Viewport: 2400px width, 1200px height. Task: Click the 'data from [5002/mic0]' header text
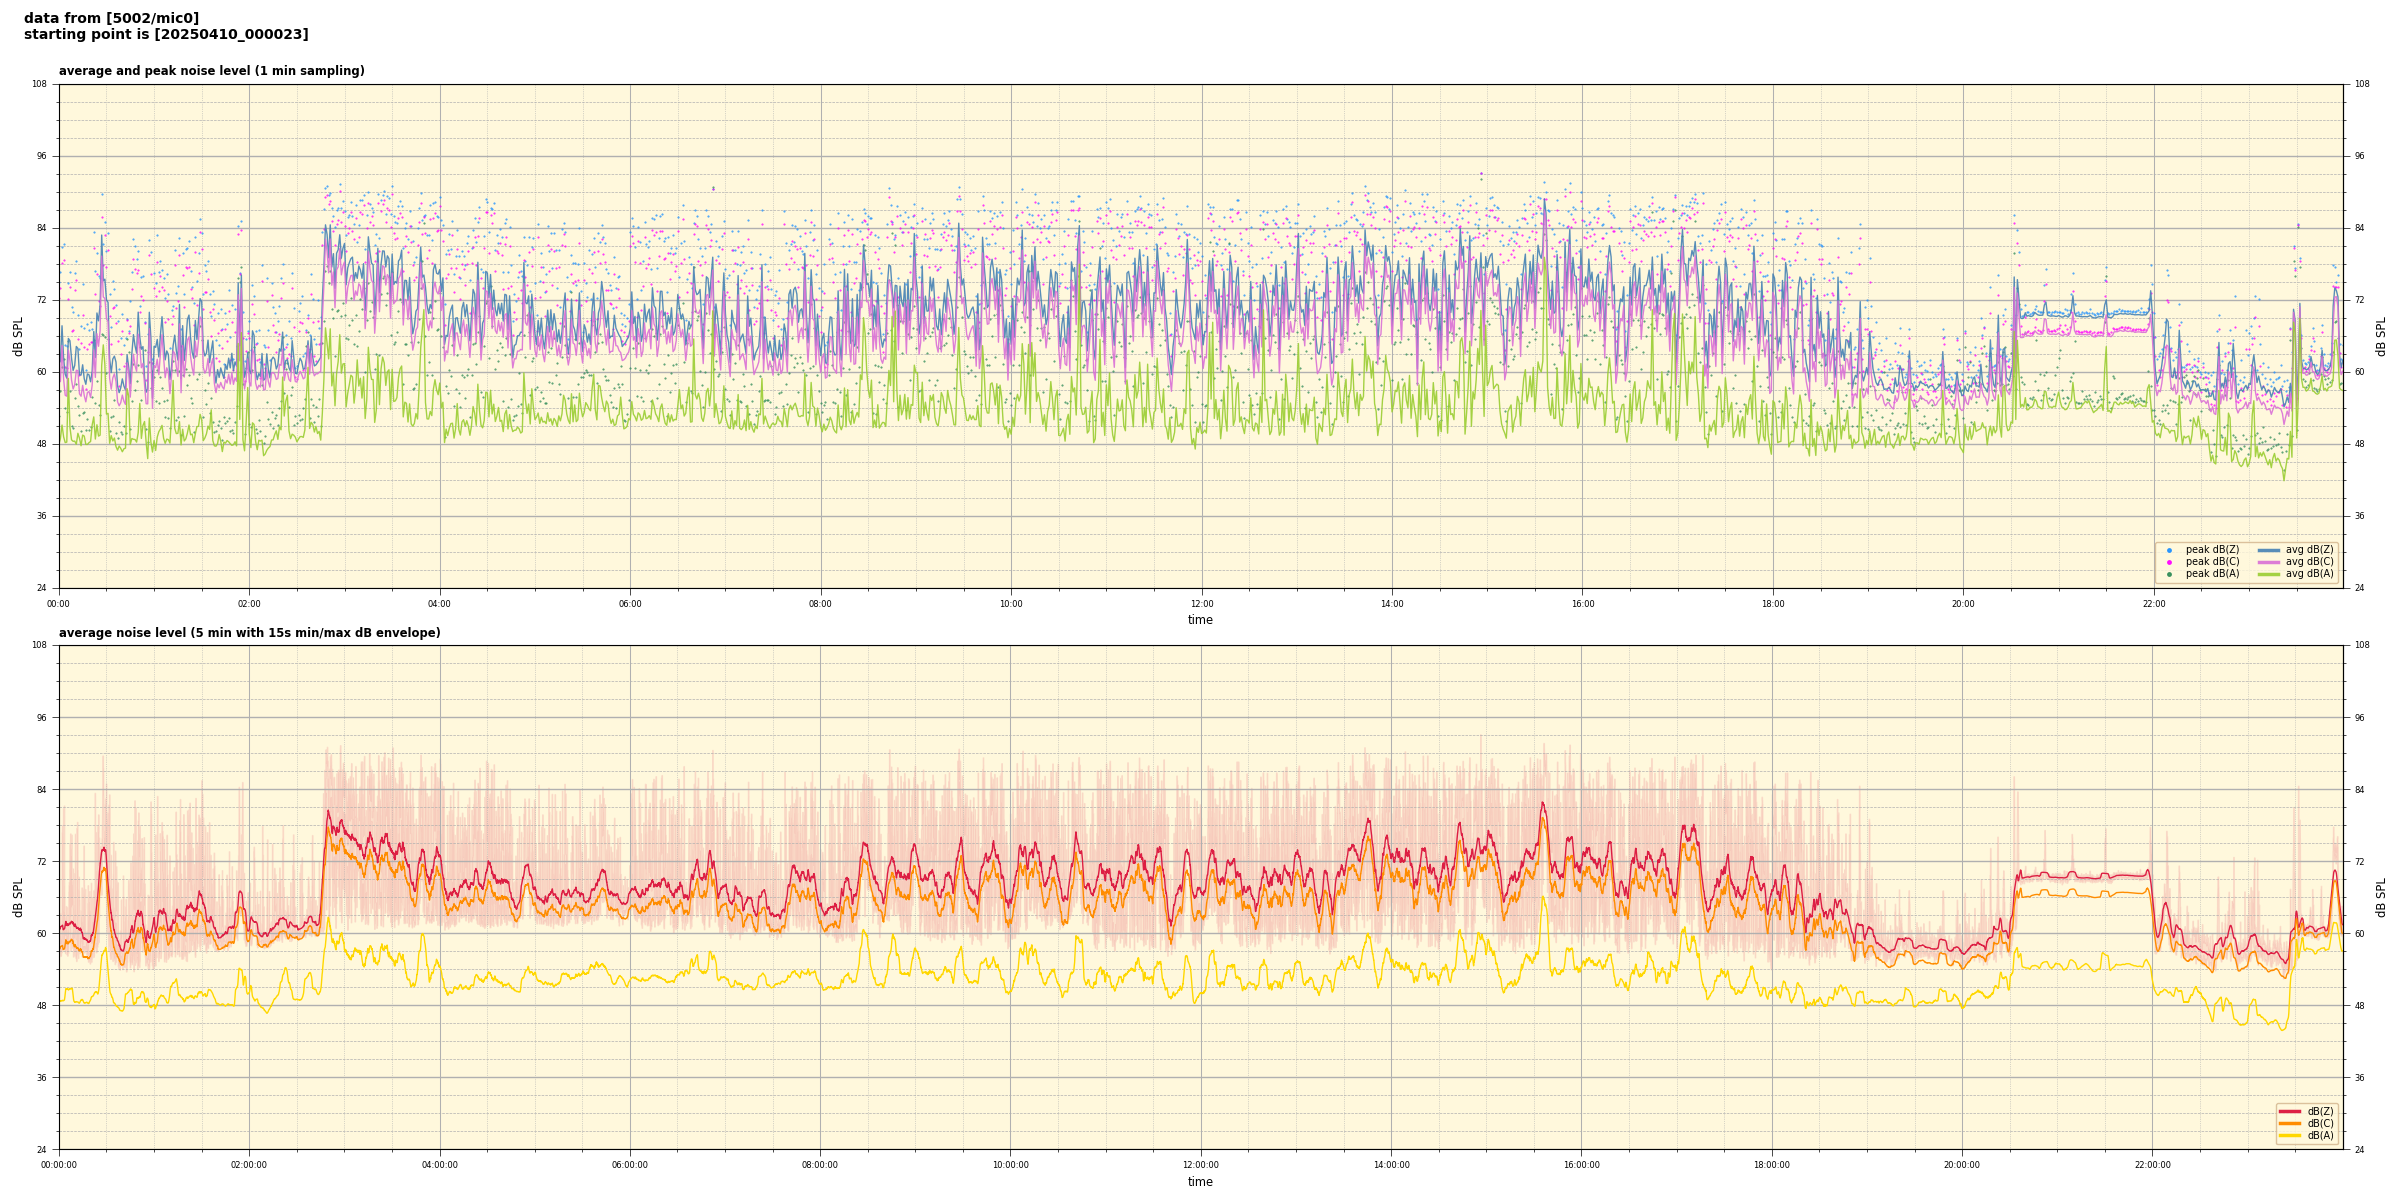pyautogui.click(x=111, y=18)
